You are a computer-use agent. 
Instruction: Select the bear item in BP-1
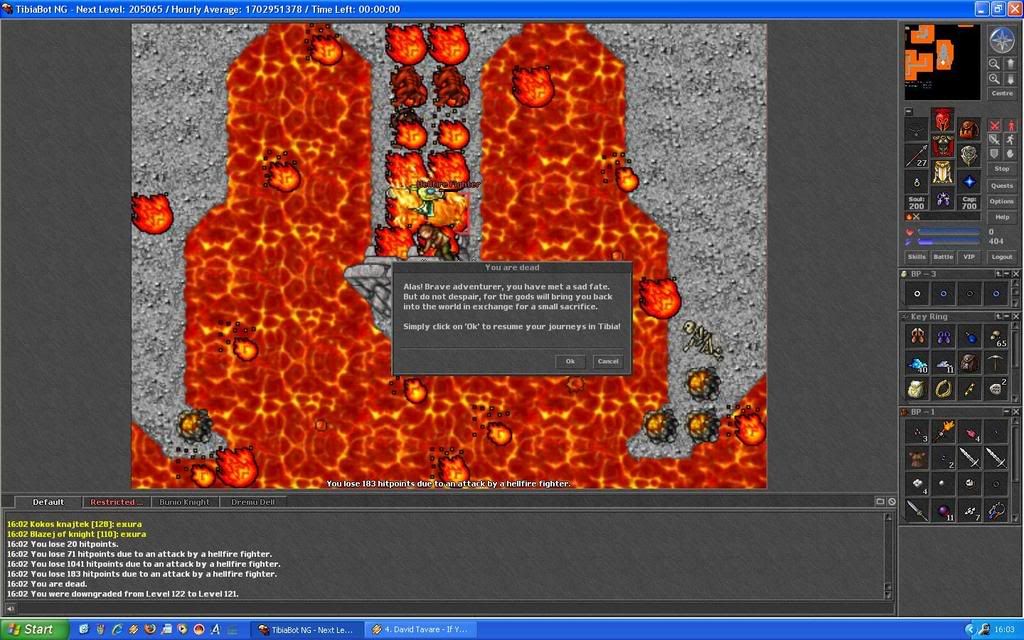(x=918, y=459)
